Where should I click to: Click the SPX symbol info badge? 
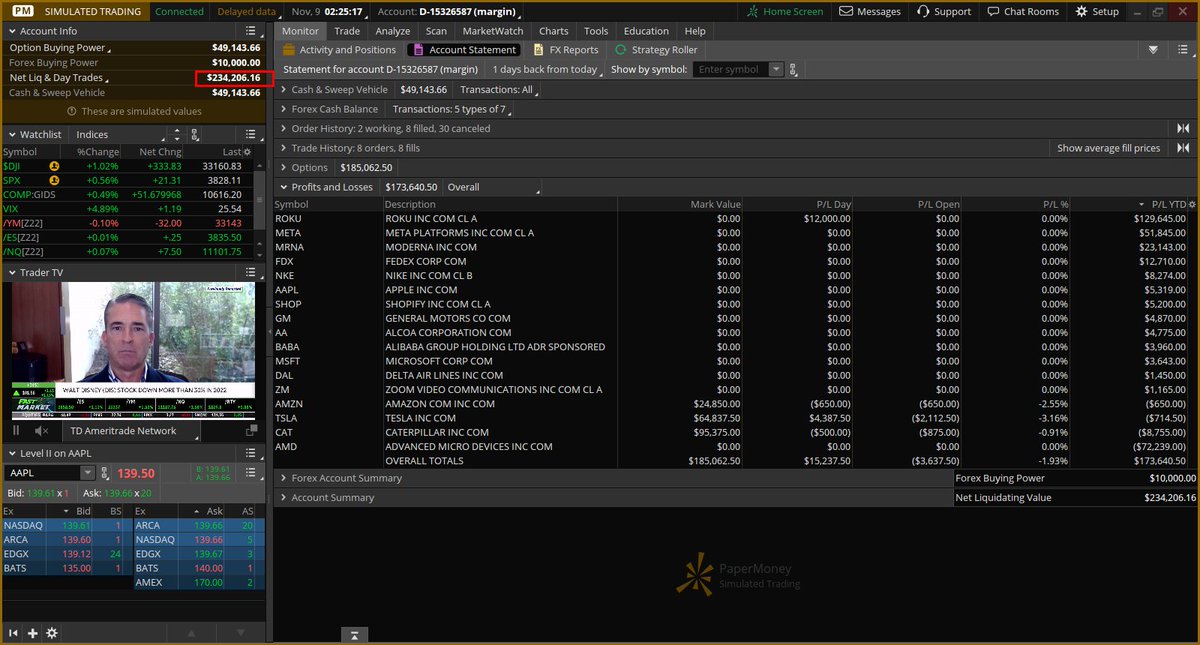[x=54, y=180]
